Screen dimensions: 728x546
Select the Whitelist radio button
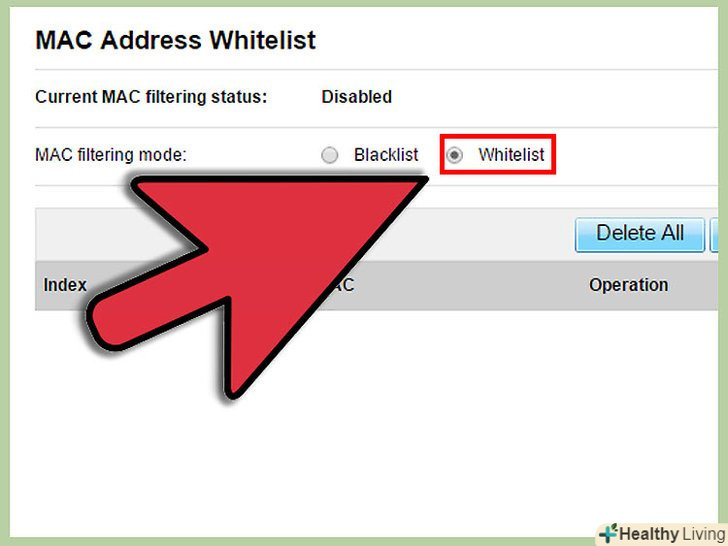point(454,155)
